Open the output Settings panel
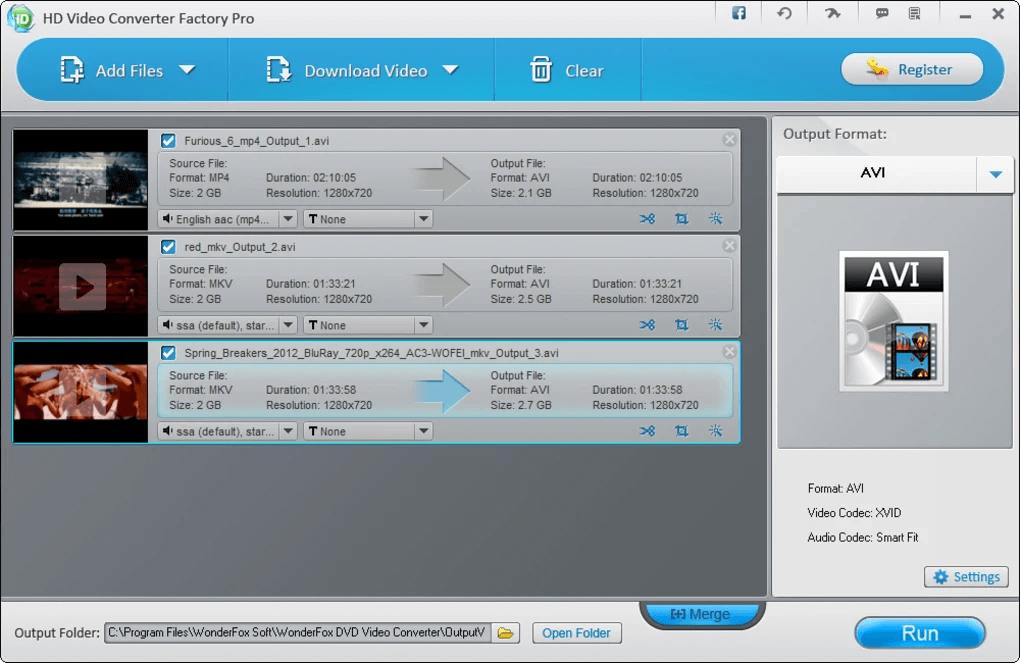The width and height of the screenshot is (1020, 663). [x=965, y=576]
